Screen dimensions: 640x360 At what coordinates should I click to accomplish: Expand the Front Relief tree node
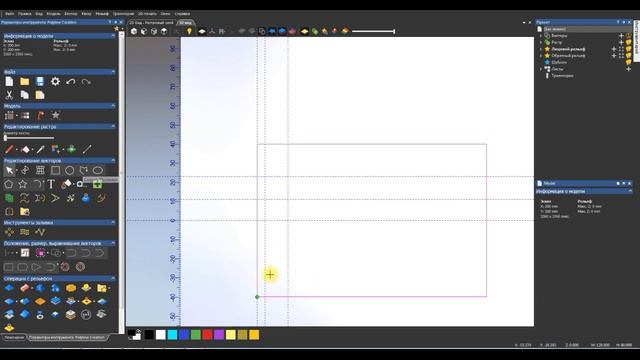pyautogui.click(x=541, y=49)
